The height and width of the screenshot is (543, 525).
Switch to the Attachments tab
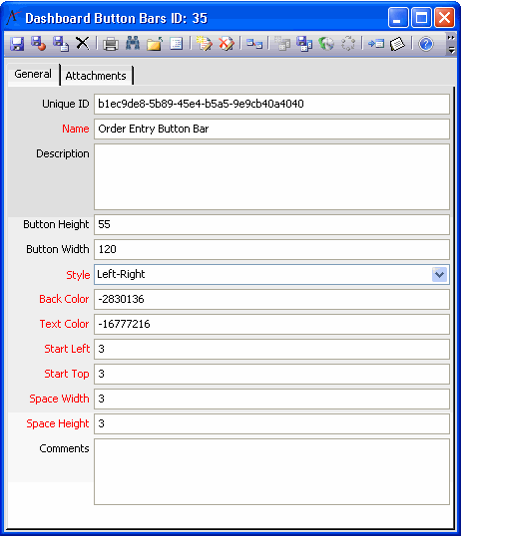[96, 76]
